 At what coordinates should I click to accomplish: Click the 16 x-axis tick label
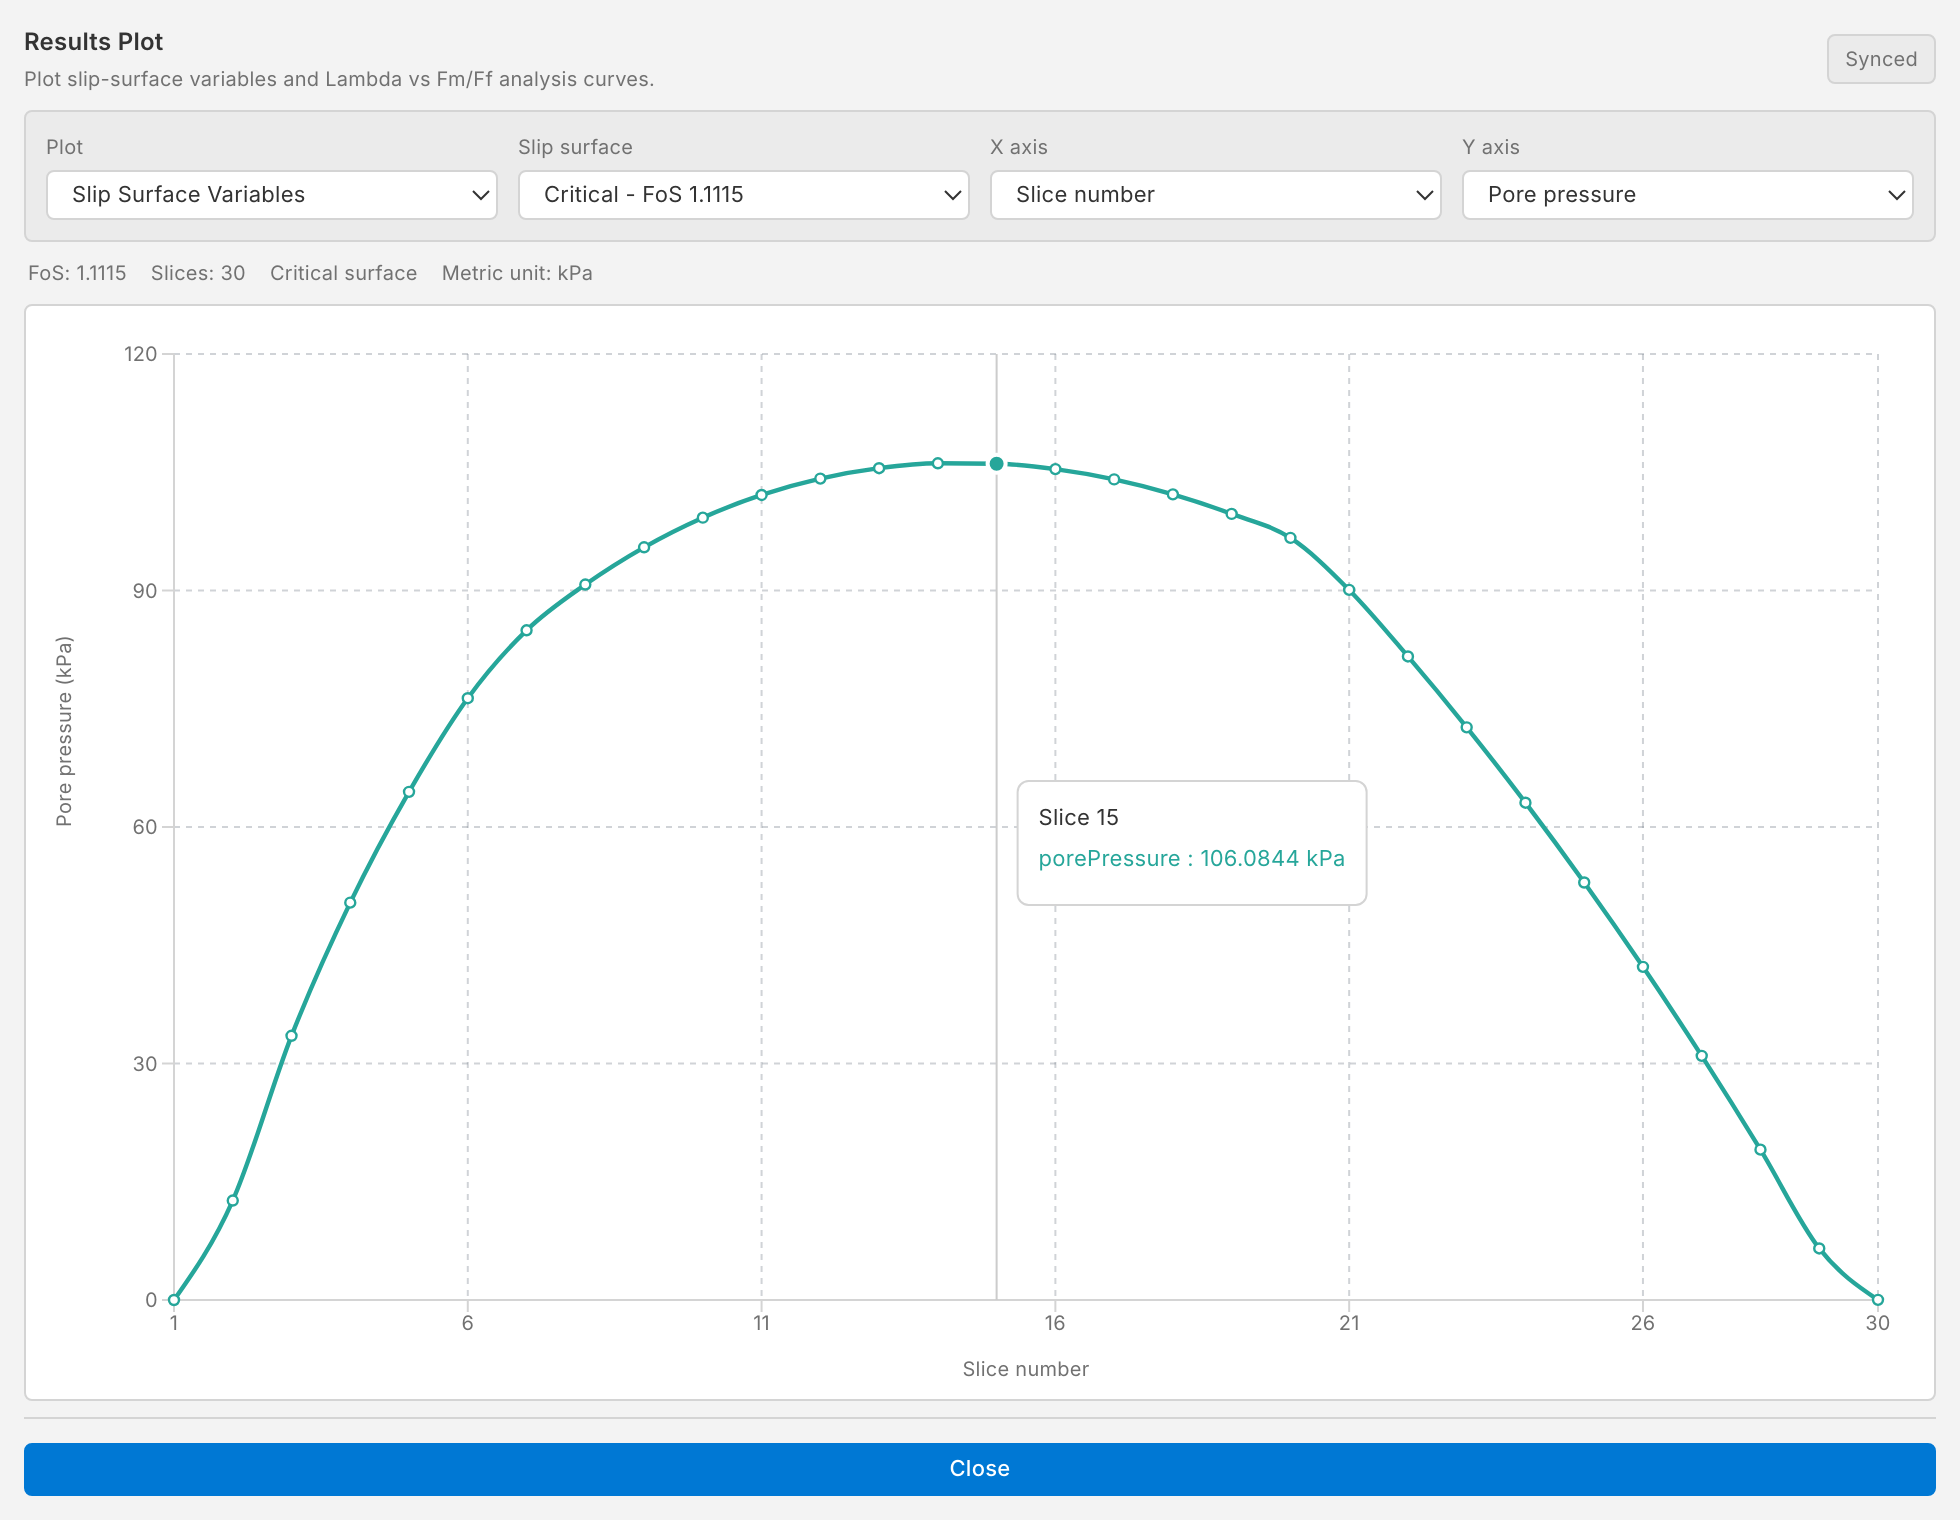click(x=1055, y=1323)
